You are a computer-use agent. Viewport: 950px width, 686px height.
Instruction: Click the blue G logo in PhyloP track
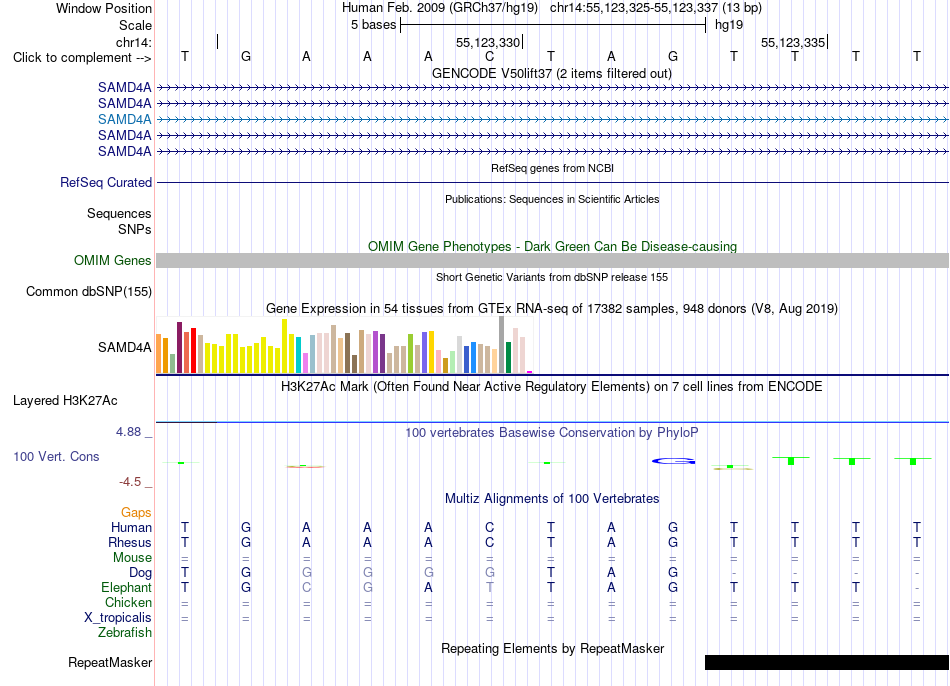pyautogui.click(x=673, y=461)
